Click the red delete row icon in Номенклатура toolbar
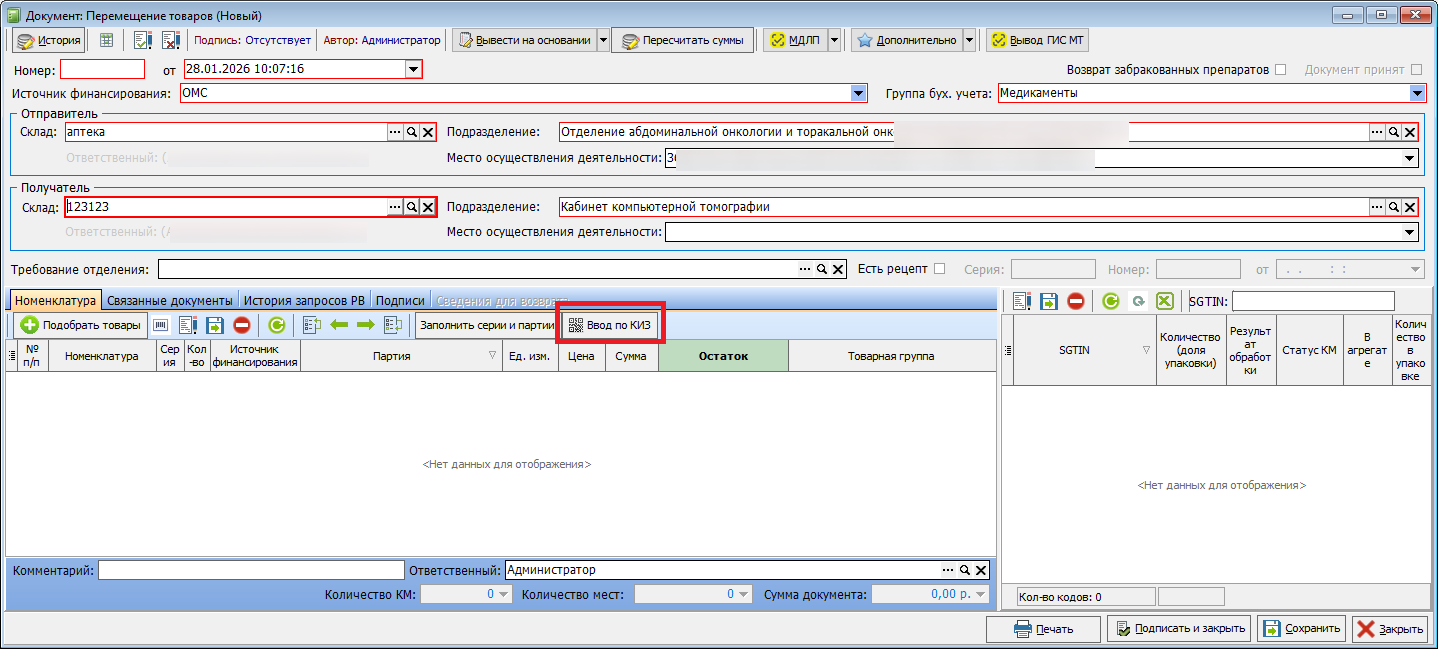The width and height of the screenshot is (1438, 649). point(242,325)
